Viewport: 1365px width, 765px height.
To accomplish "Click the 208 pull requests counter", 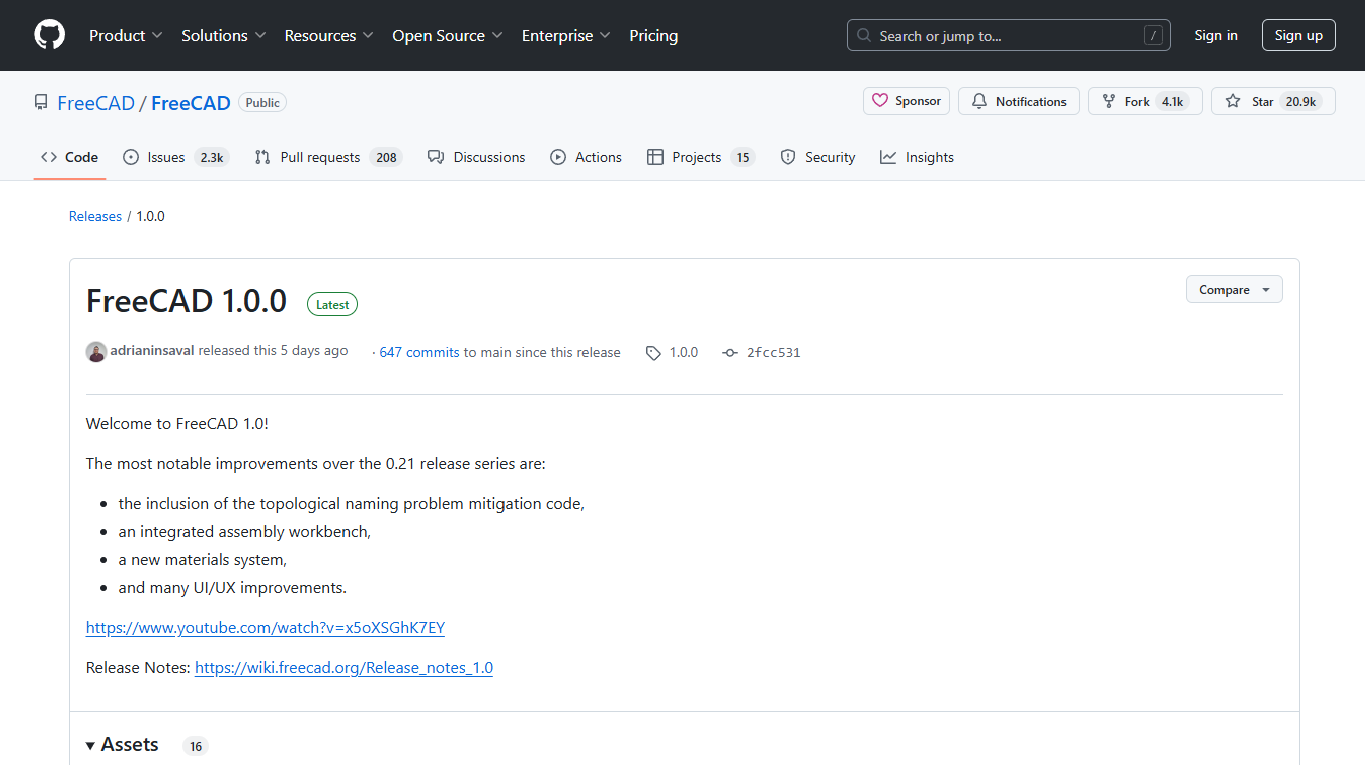I will coord(386,157).
